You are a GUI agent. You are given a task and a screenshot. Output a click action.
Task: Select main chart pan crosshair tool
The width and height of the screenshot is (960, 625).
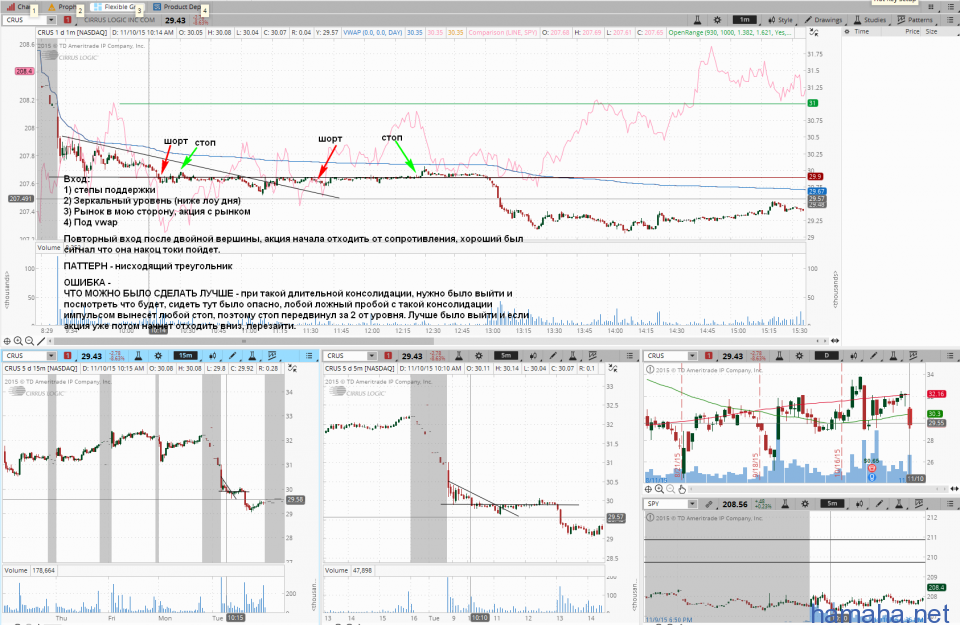click(x=7, y=341)
